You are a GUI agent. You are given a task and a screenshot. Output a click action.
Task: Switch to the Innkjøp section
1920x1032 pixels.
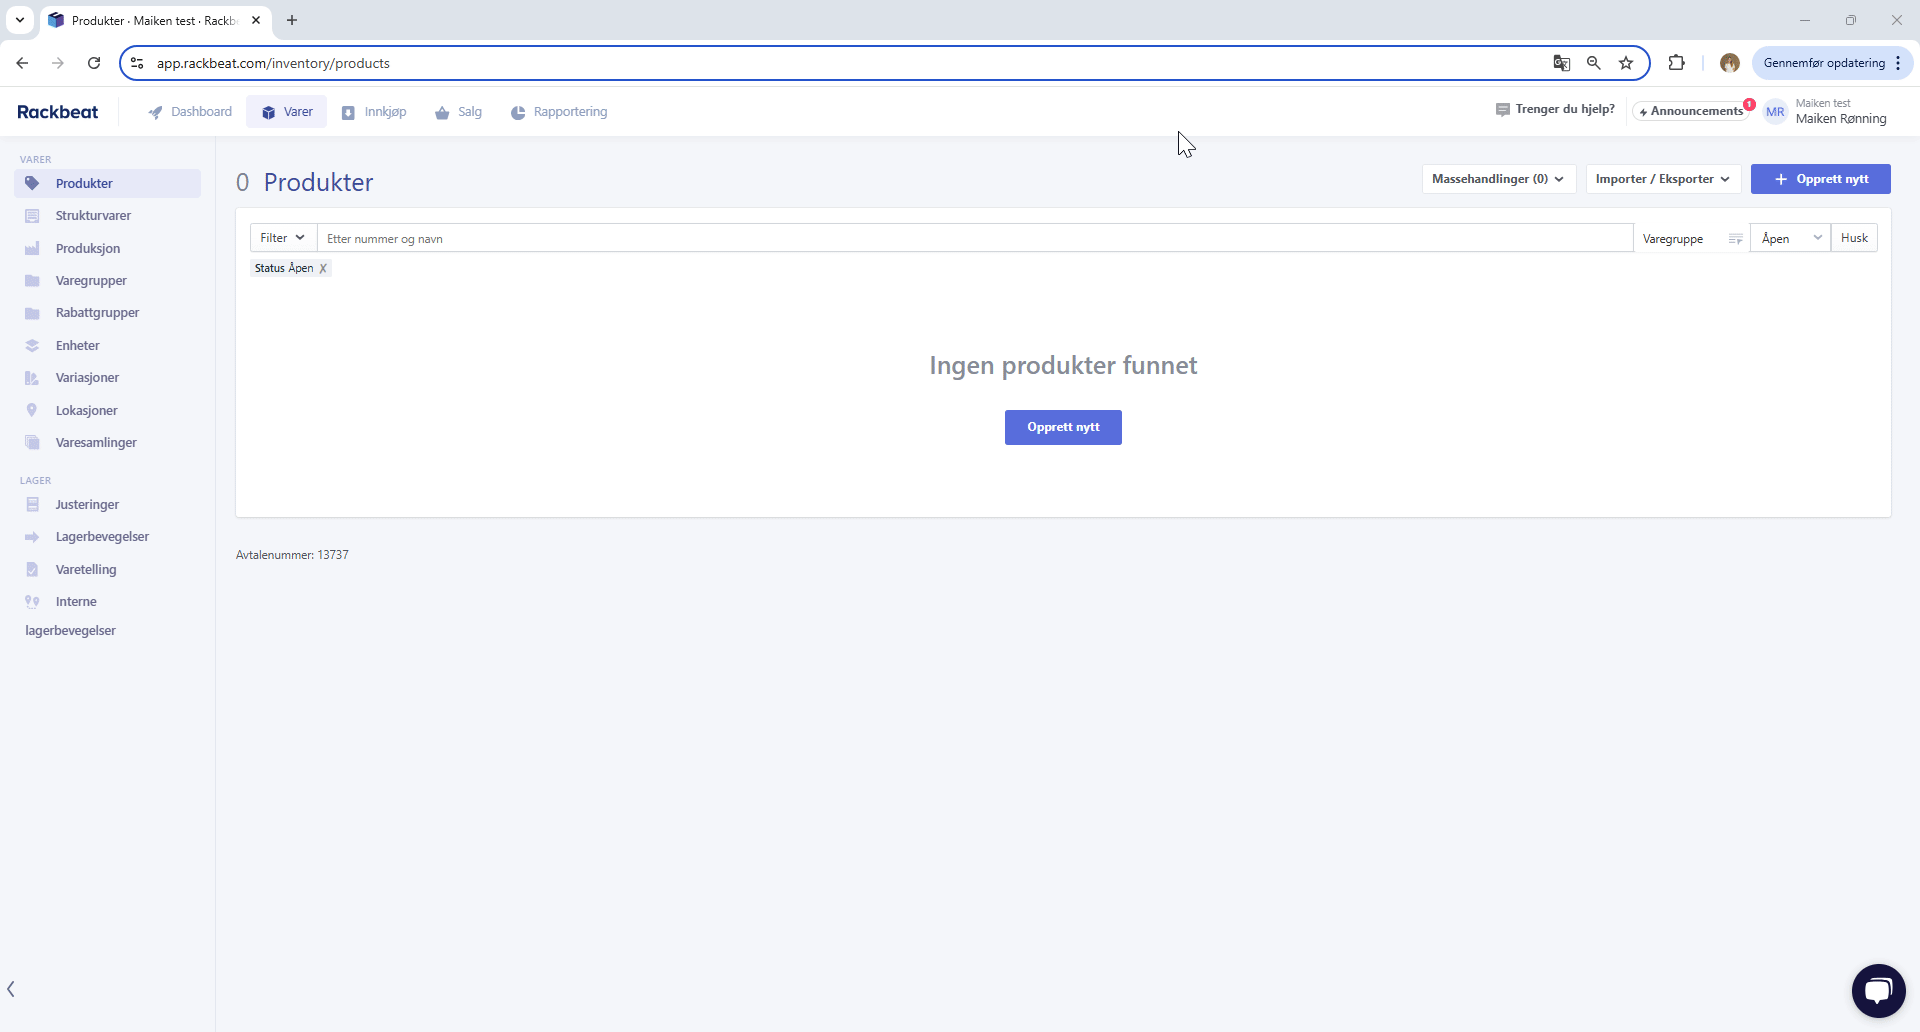tap(373, 112)
